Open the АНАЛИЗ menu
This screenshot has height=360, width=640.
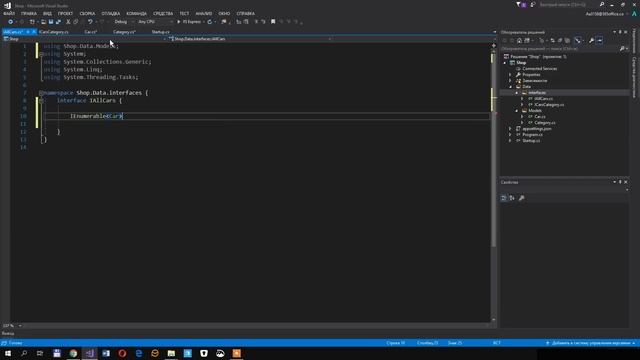pos(203,13)
